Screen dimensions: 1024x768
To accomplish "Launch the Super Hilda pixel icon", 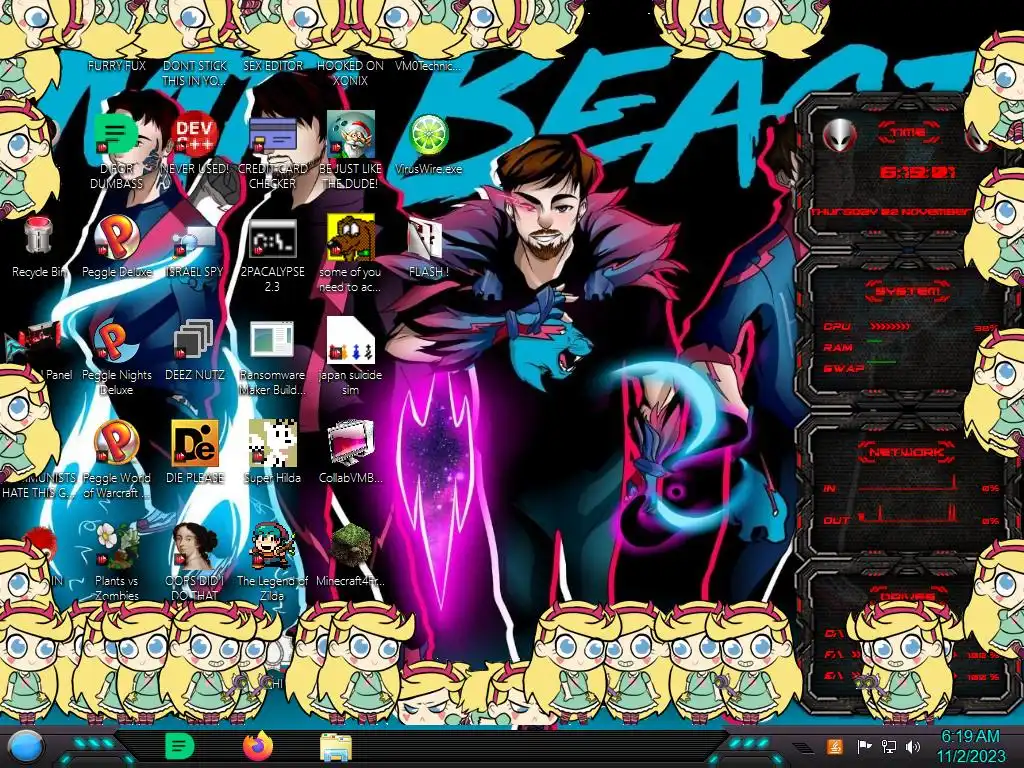I will point(272,443).
